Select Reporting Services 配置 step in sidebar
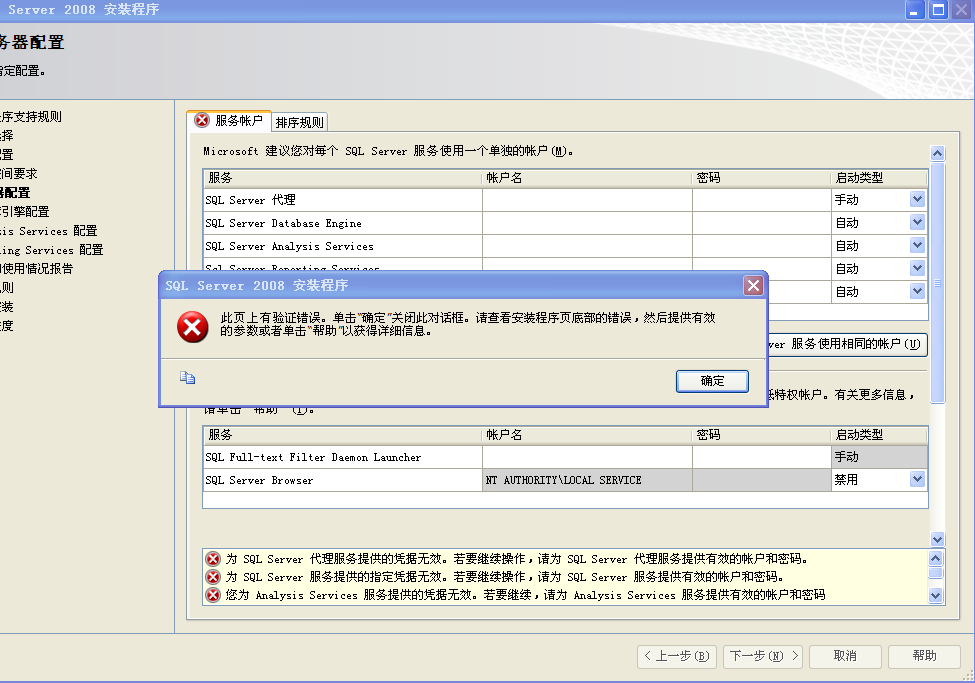Screen dimensions: 975x683 [x=52, y=250]
